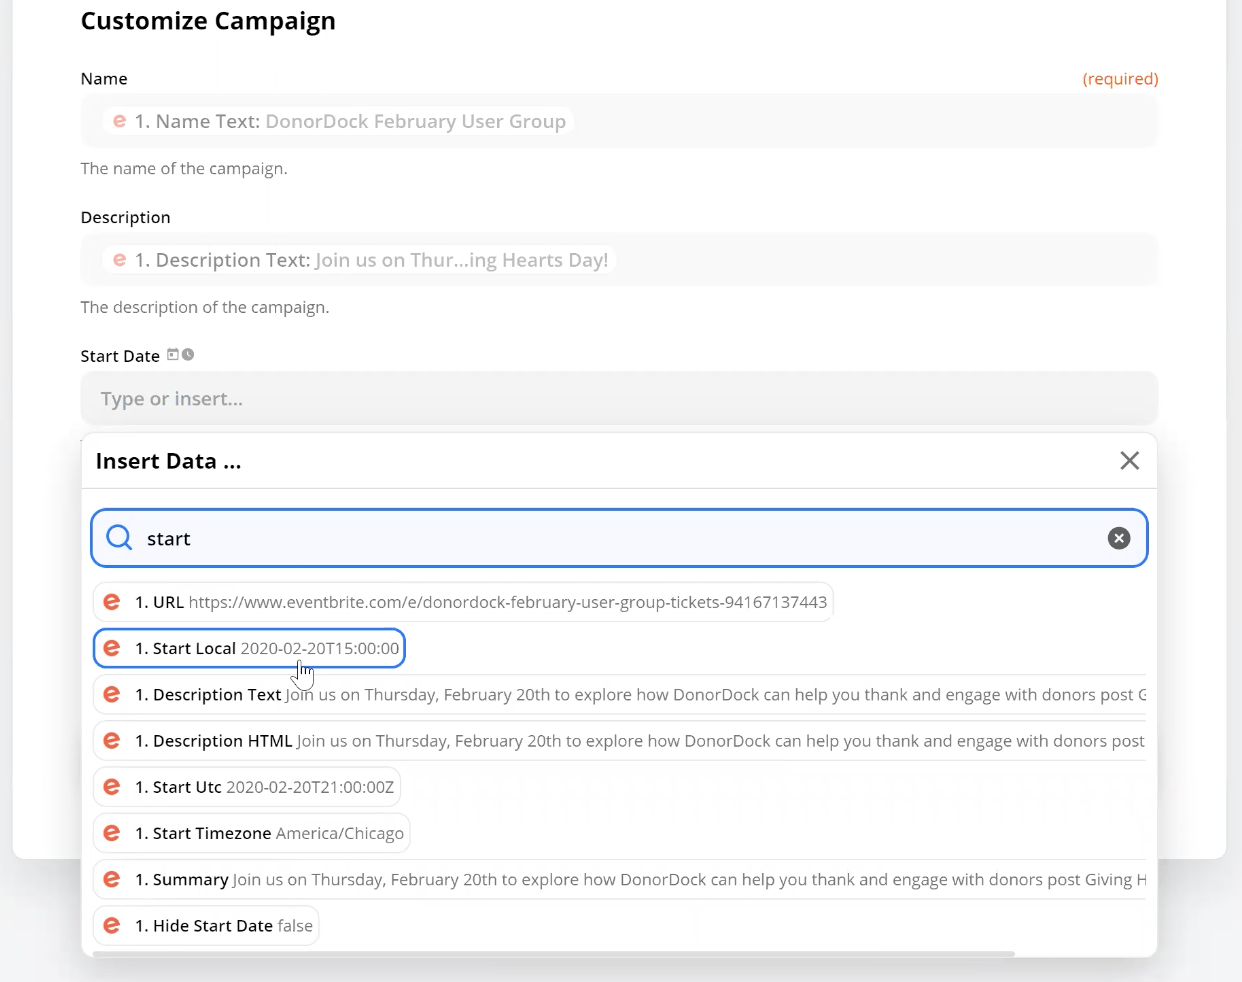Insert Hide Start Date false value
Image resolution: width=1242 pixels, height=982 pixels.
point(206,925)
